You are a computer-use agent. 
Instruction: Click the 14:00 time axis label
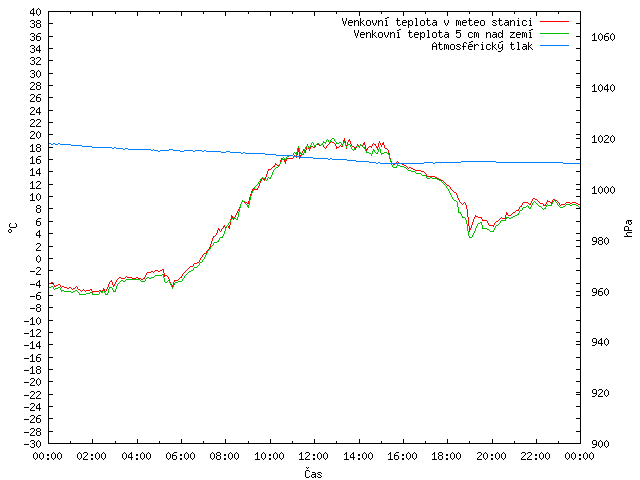pyautogui.click(x=358, y=456)
